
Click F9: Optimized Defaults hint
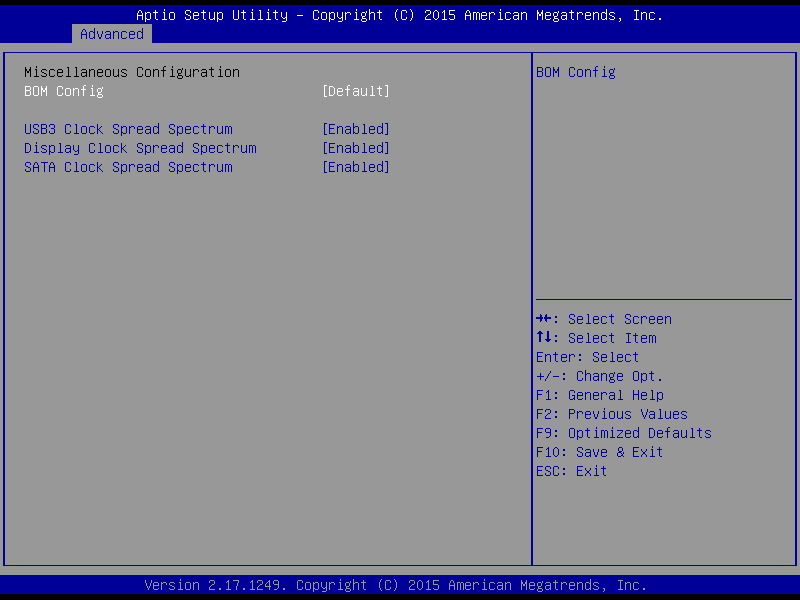(x=623, y=433)
